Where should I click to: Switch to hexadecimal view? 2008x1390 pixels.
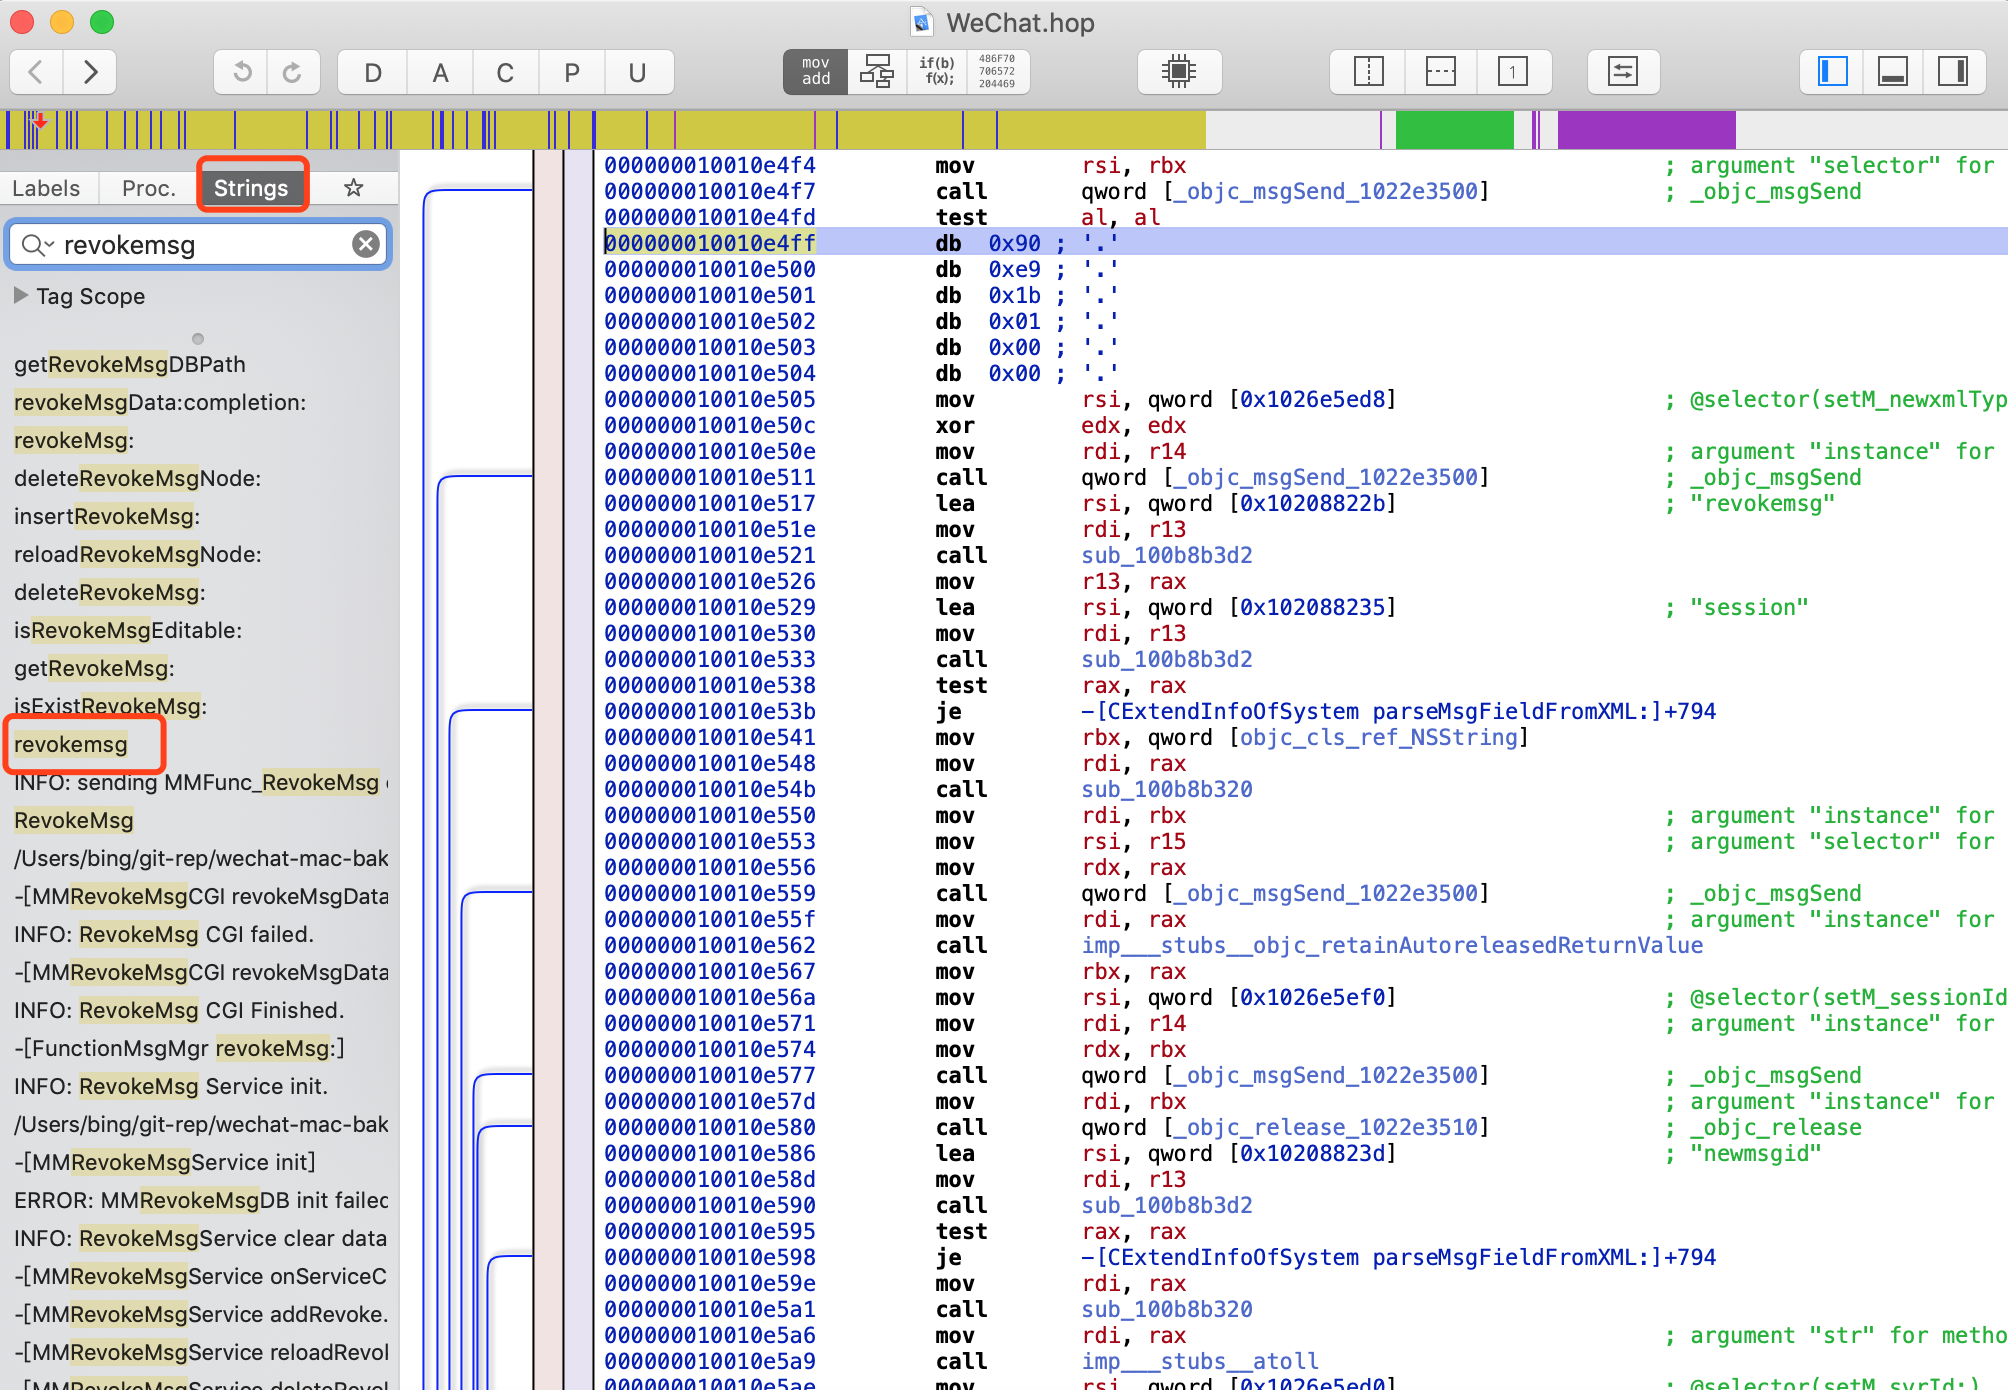tap(997, 72)
